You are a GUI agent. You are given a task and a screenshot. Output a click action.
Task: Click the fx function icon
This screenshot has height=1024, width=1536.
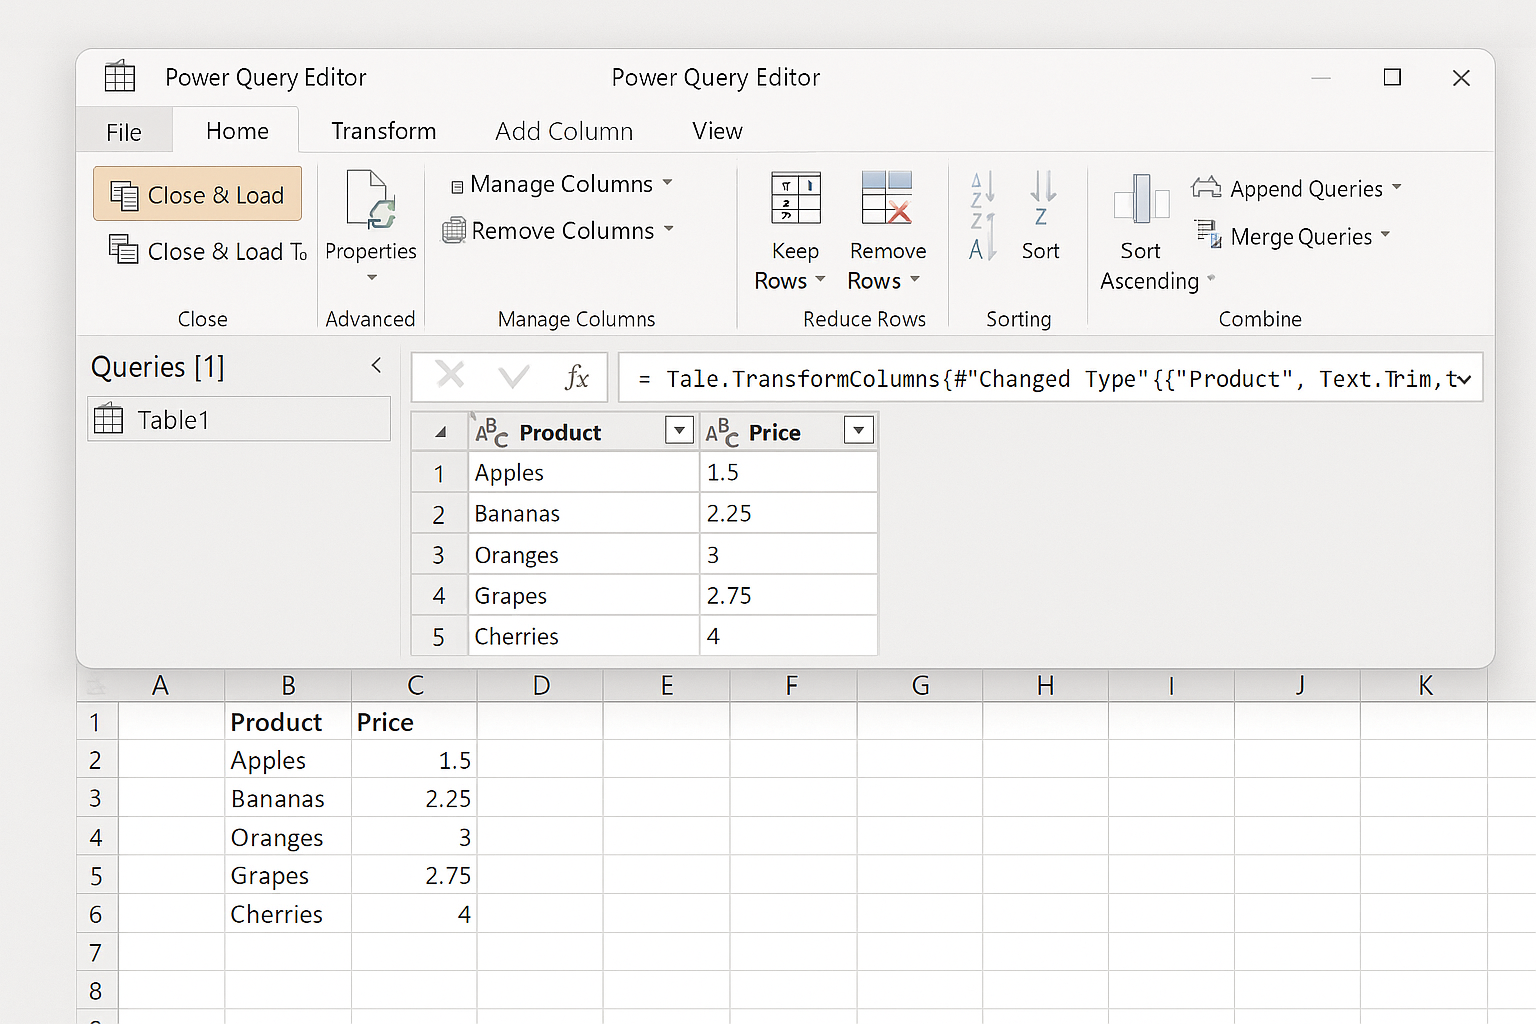pos(577,377)
